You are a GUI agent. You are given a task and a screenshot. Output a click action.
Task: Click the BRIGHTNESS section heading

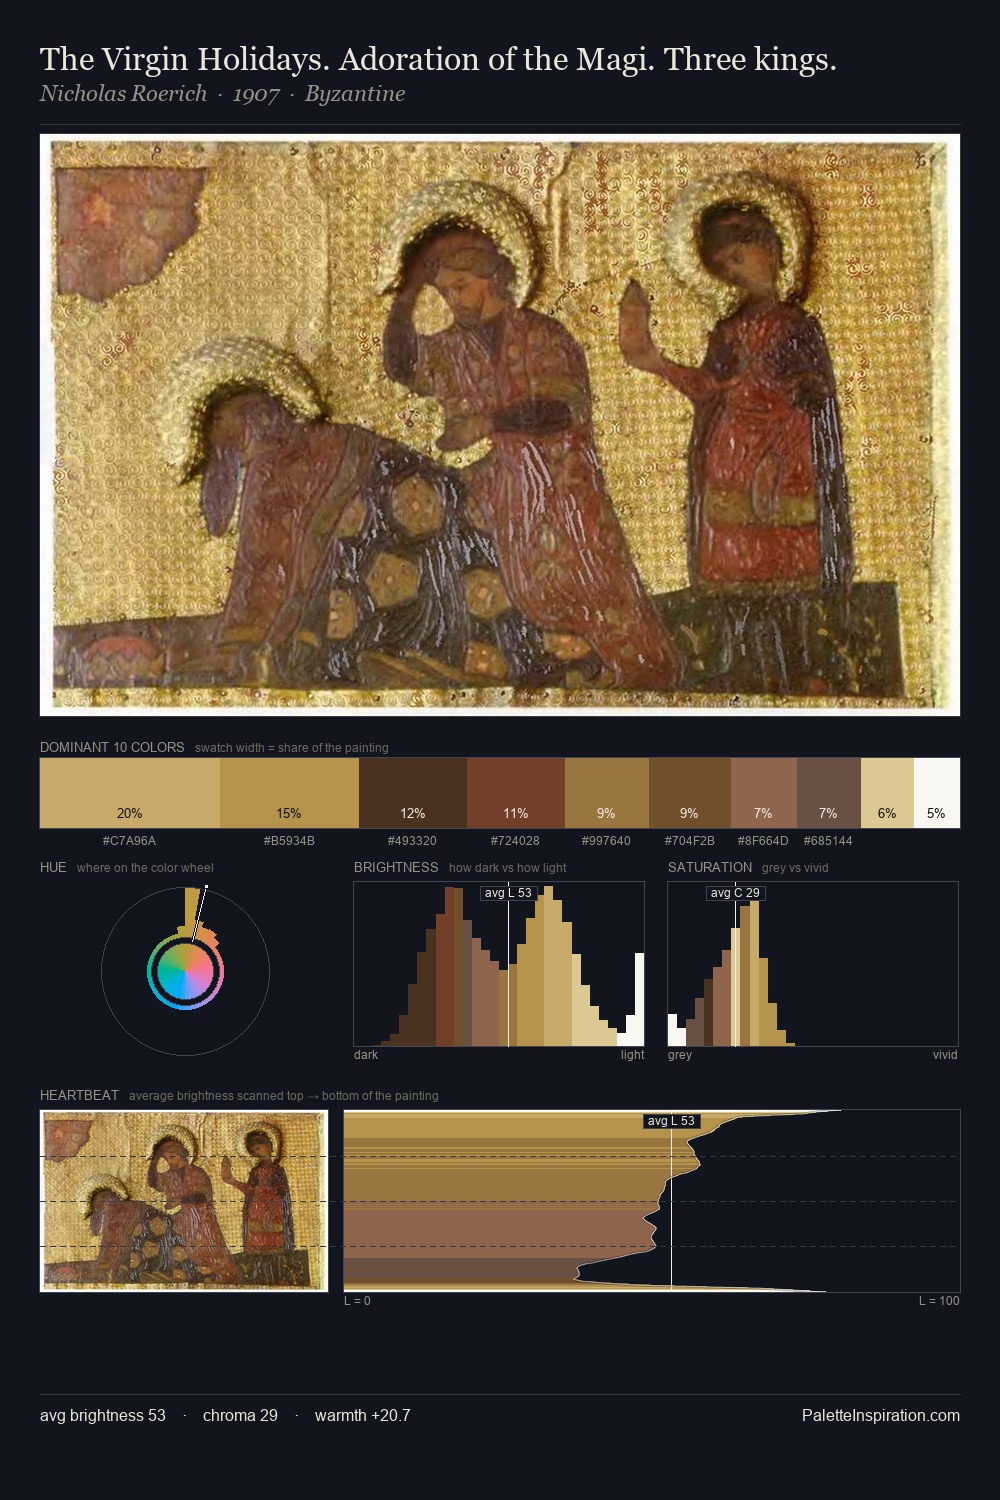[396, 867]
